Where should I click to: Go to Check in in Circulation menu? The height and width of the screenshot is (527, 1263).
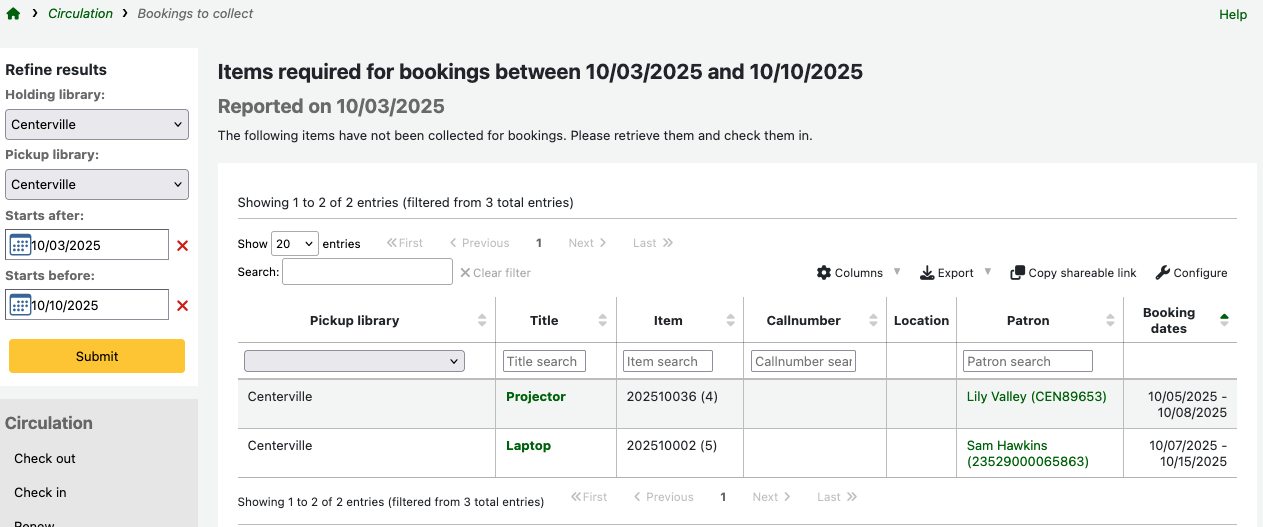coord(40,493)
